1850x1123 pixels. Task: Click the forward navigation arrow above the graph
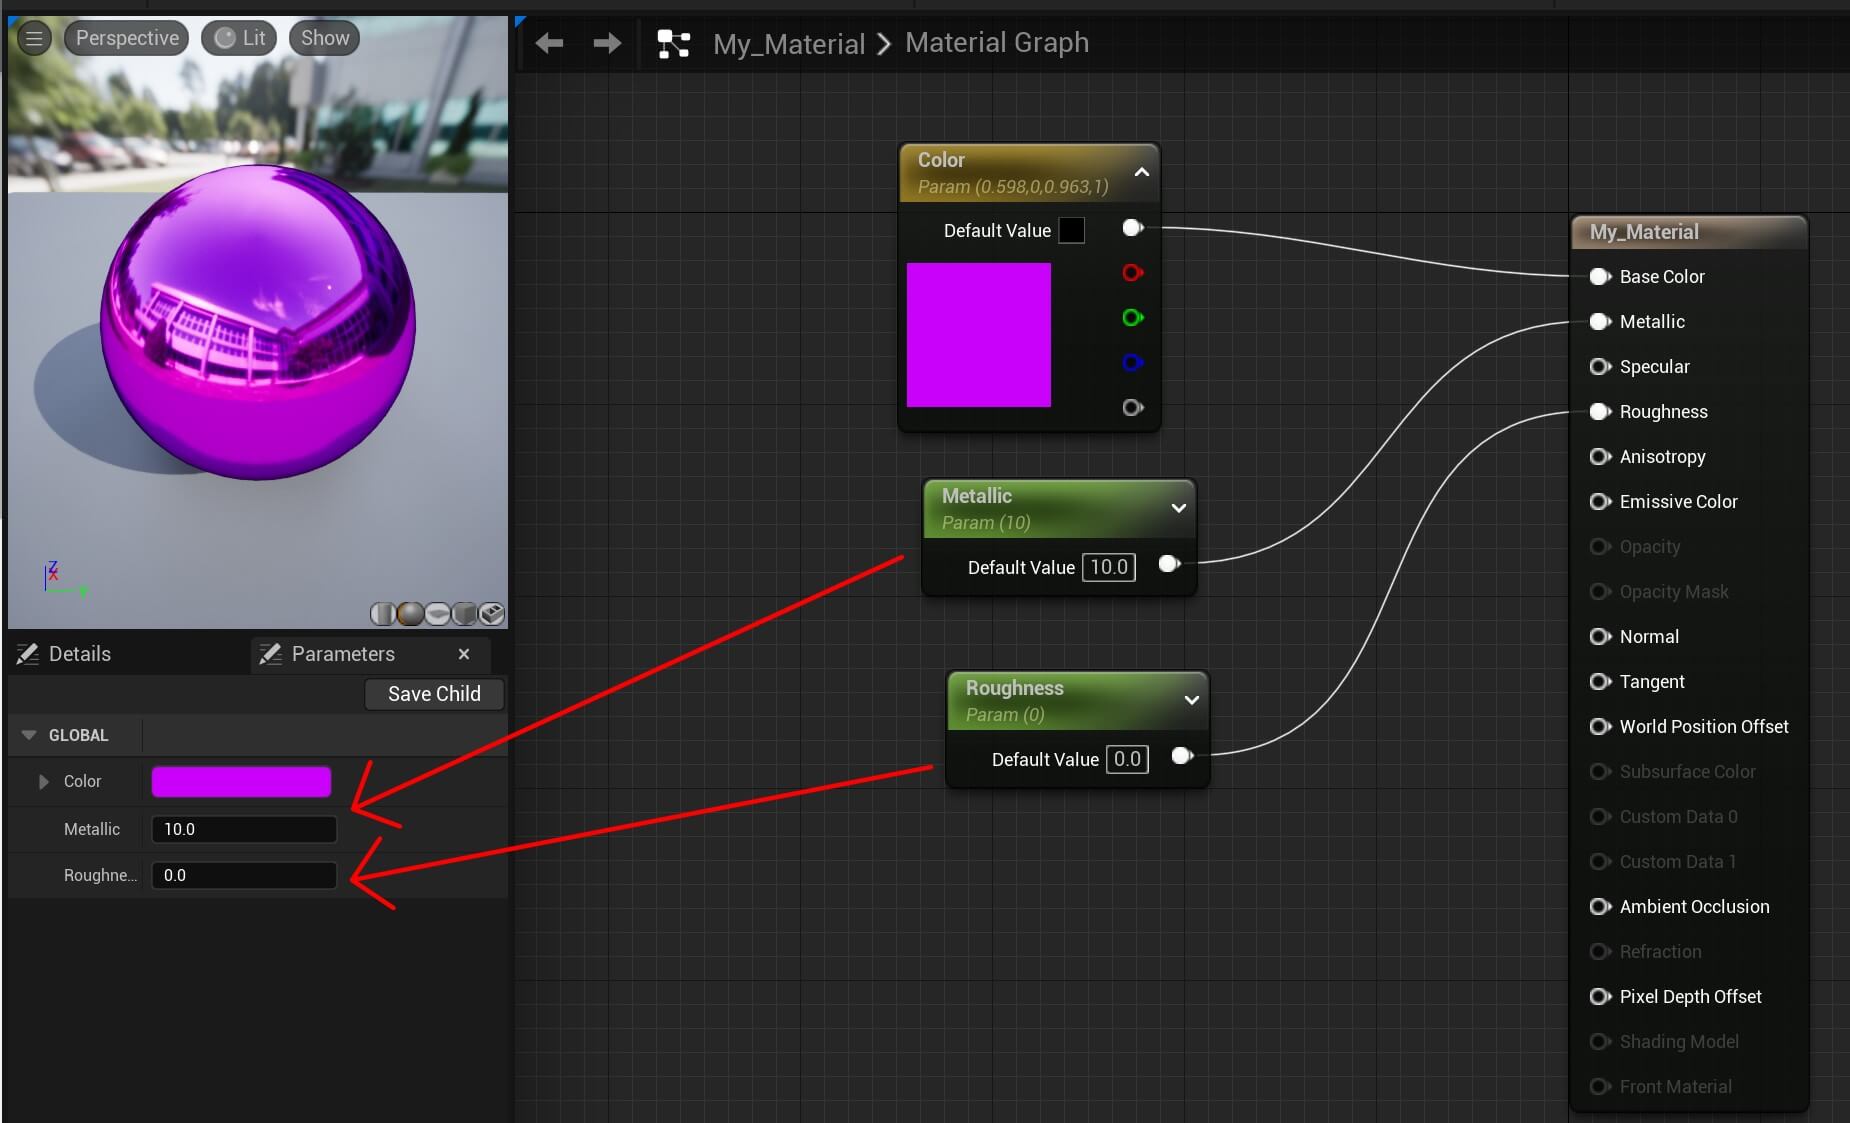pos(607,42)
